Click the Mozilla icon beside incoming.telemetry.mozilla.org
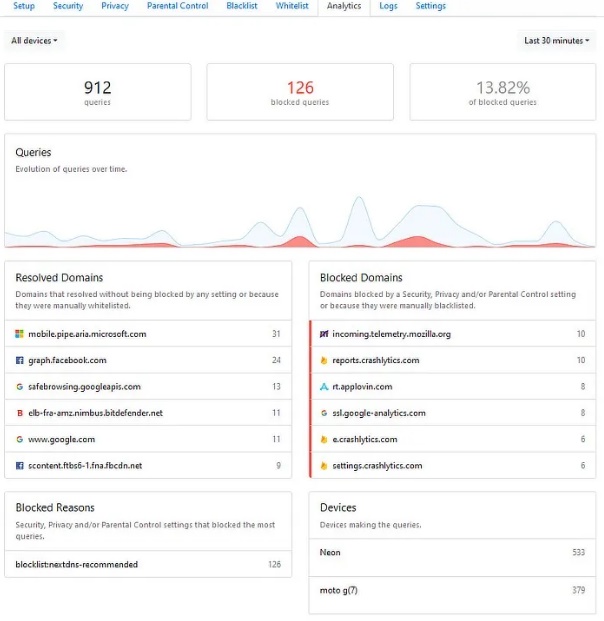This screenshot has height=621, width=604. point(324,334)
